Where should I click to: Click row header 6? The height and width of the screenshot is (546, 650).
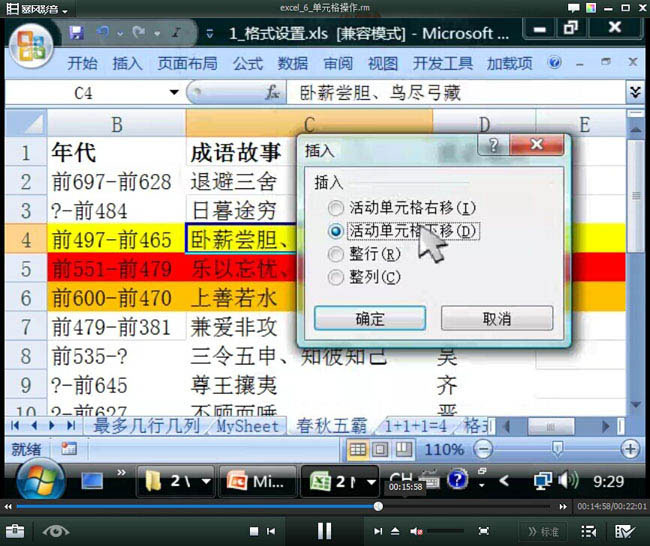pyautogui.click(x=26, y=298)
